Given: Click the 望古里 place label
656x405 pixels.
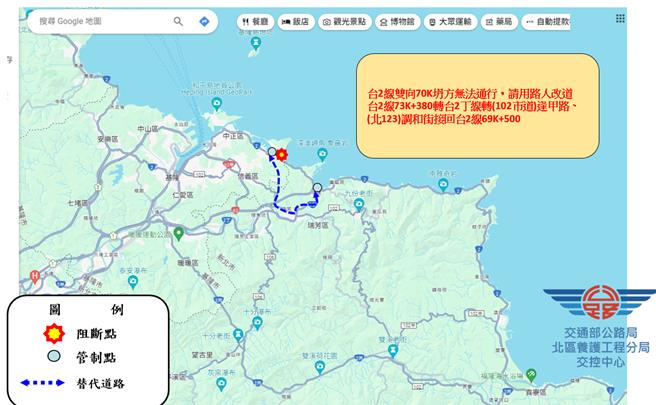Looking at the screenshot, I should pos(202,355).
